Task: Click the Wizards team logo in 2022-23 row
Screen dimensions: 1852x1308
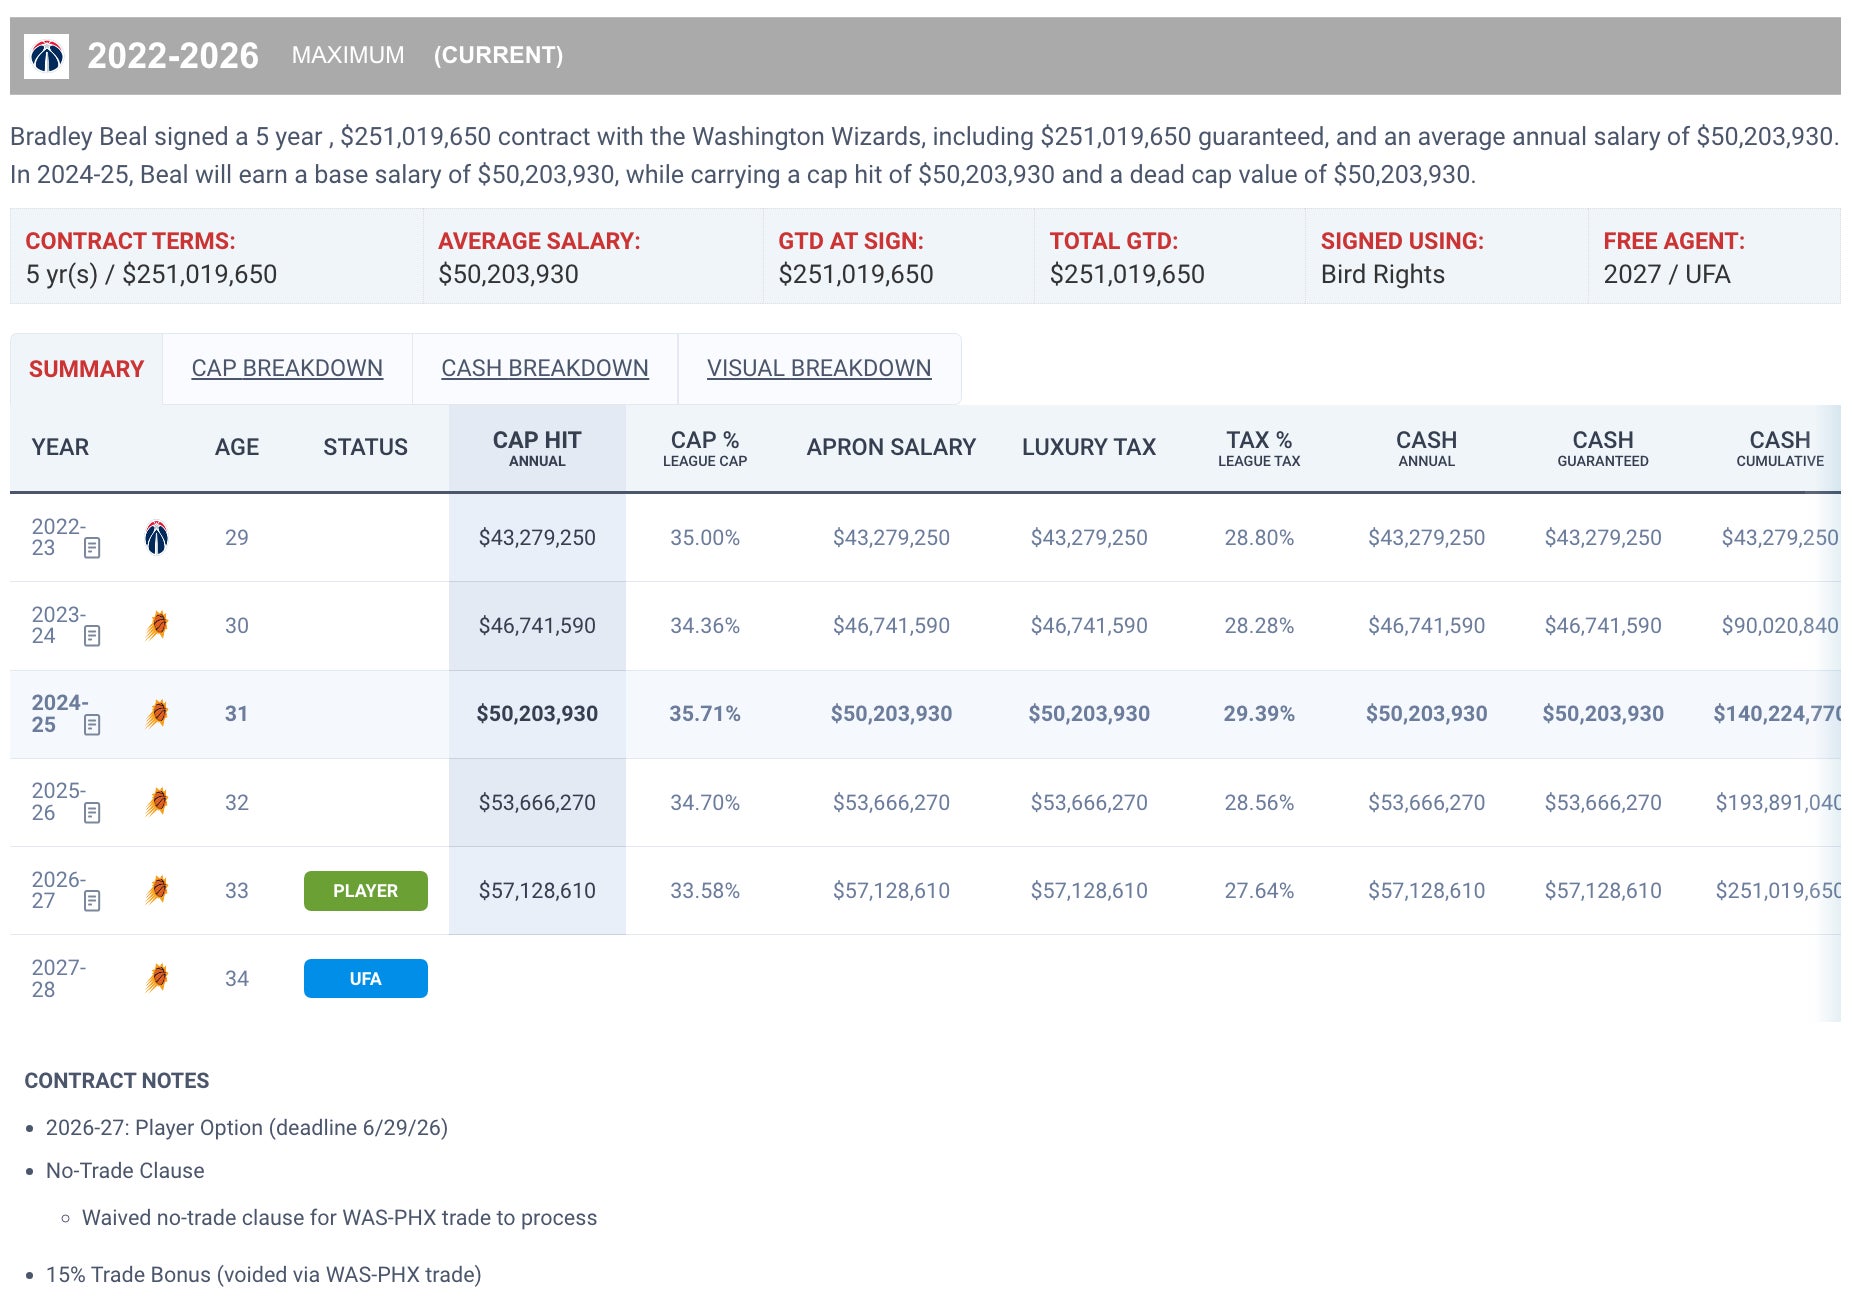Action: tap(156, 538)
